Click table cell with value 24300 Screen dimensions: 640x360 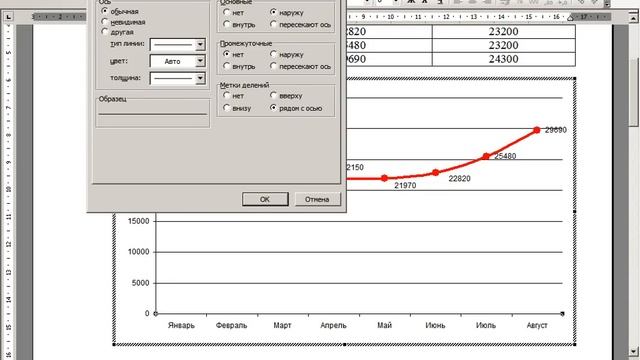[504, 59]
